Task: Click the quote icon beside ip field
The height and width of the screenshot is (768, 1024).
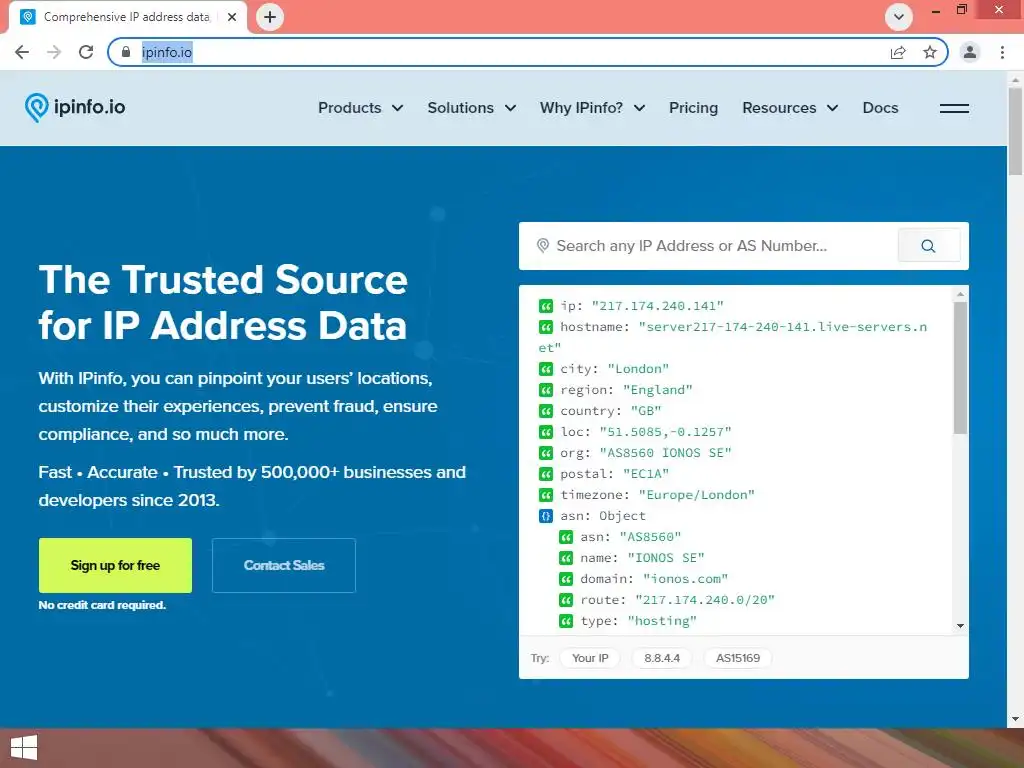Action: coord(546,306)
